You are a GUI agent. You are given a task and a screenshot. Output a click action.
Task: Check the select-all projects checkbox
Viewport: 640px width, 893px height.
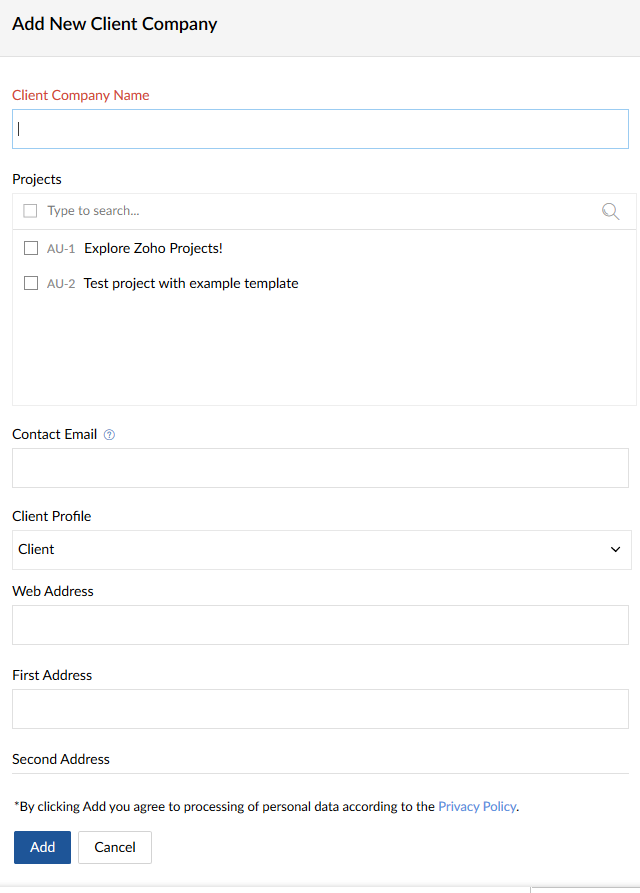tap(30, 211)
